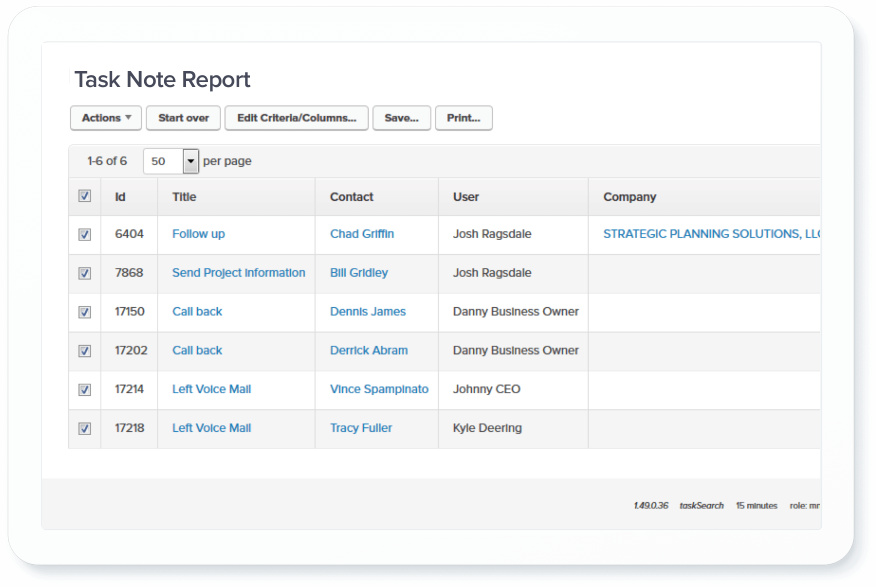Click the Id cell 17202

coord(131,350)
